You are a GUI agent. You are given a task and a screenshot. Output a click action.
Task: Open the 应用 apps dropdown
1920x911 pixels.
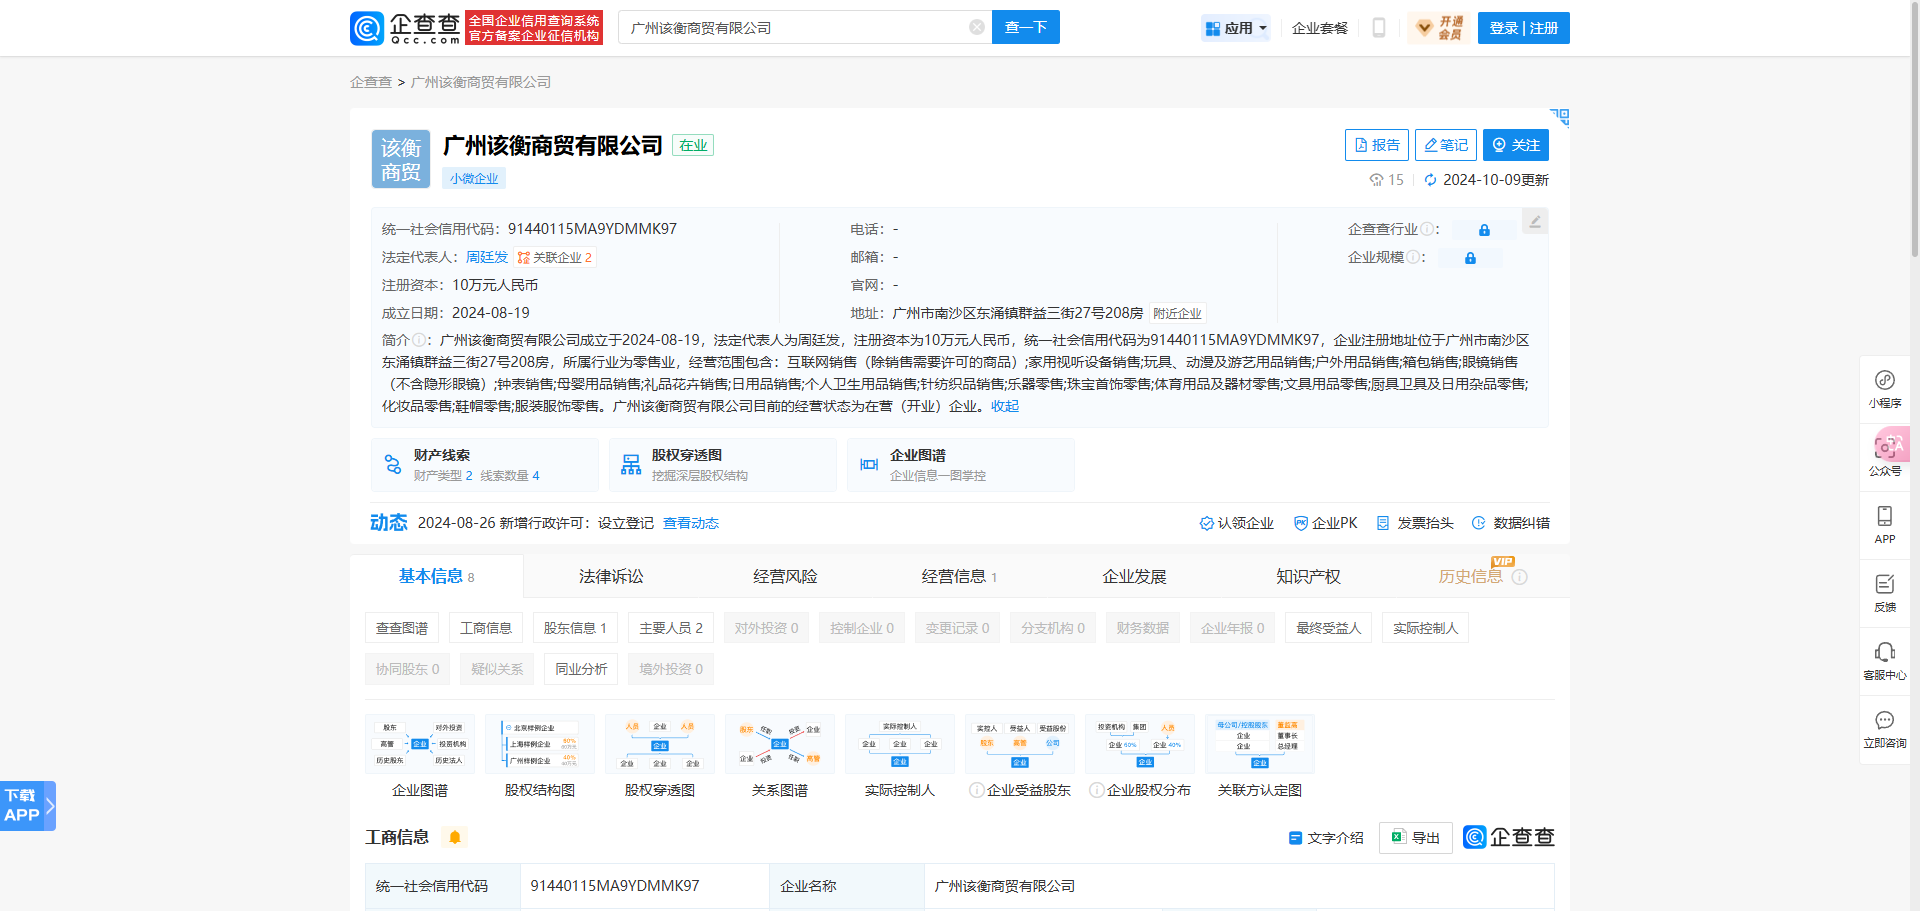[x=1236, y=27]
